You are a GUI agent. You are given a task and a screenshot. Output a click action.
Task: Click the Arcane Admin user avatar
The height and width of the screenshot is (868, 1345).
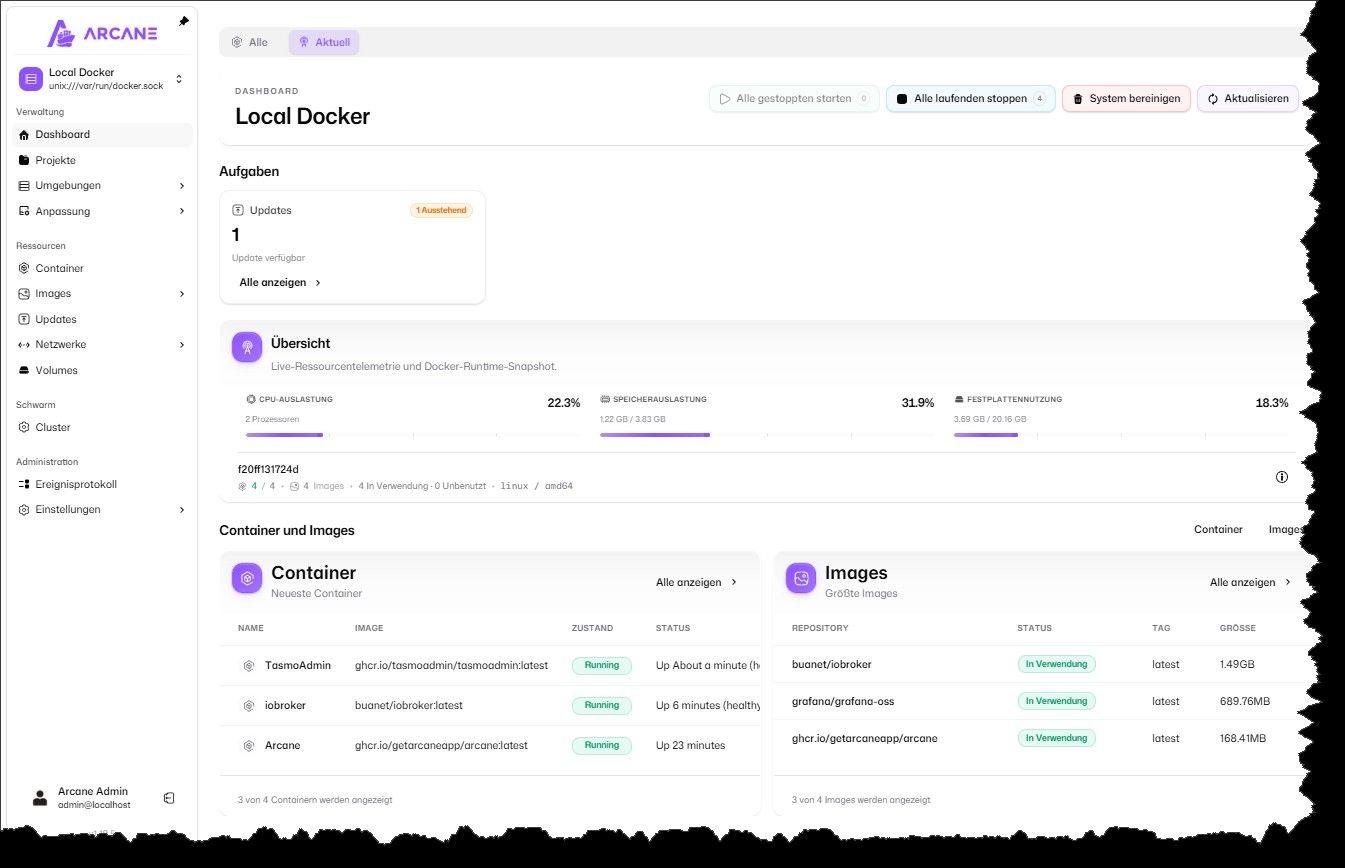39,797
